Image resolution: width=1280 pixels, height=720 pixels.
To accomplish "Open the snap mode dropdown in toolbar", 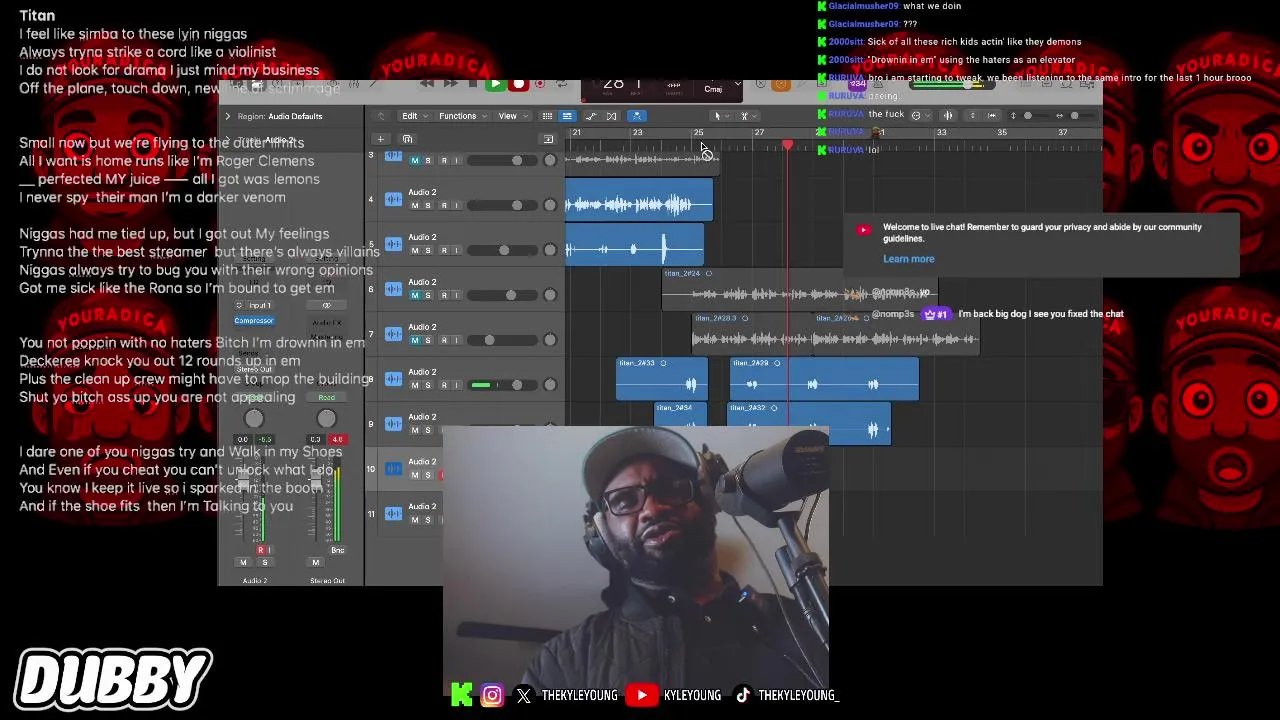I will [x=919, y=116].
